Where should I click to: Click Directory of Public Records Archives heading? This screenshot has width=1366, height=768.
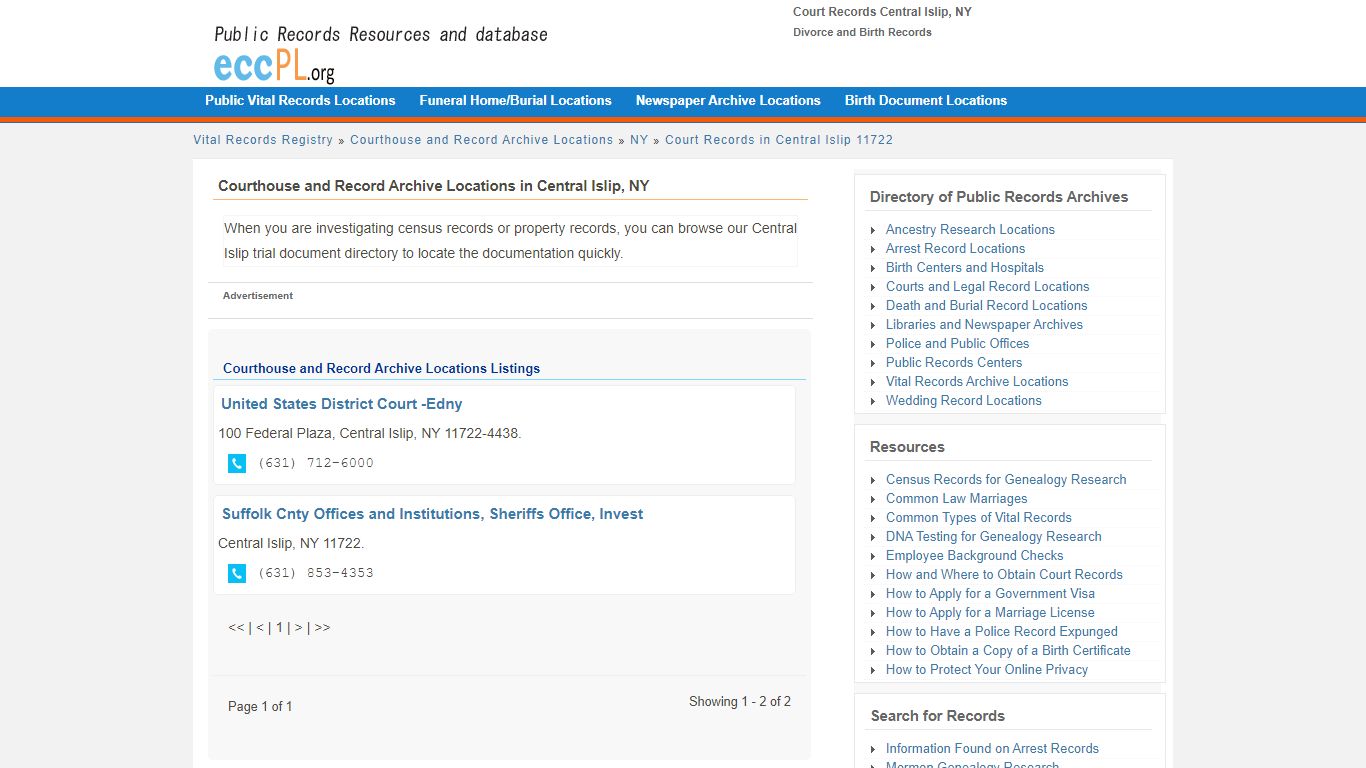coord(999,197)
